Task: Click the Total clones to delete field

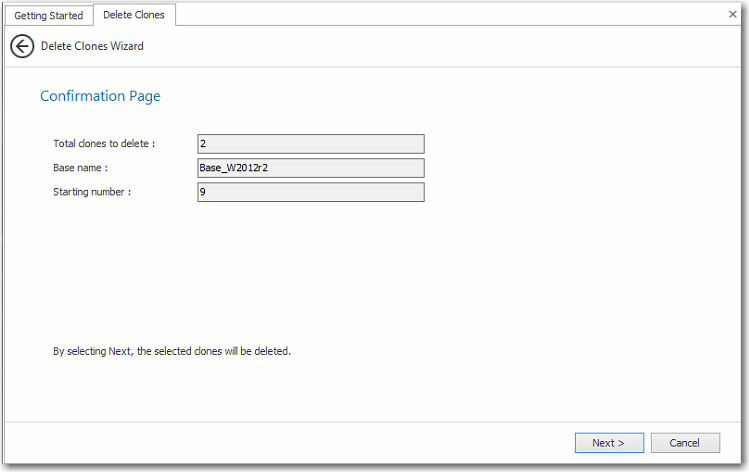Action: [311, 144]
